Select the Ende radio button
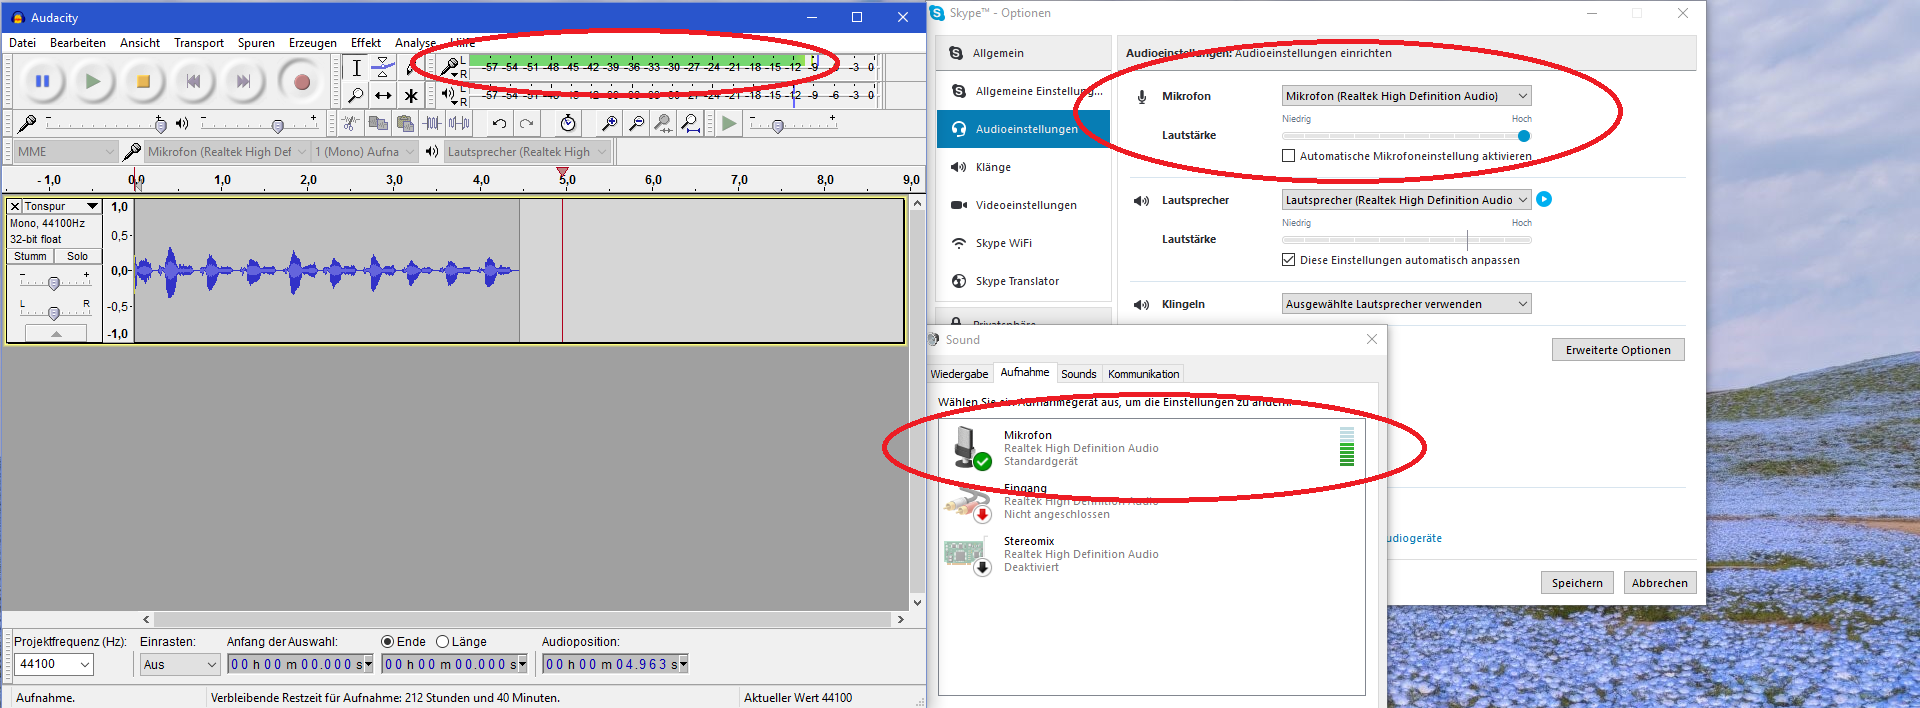1920x708 pixels. (387, 642)
